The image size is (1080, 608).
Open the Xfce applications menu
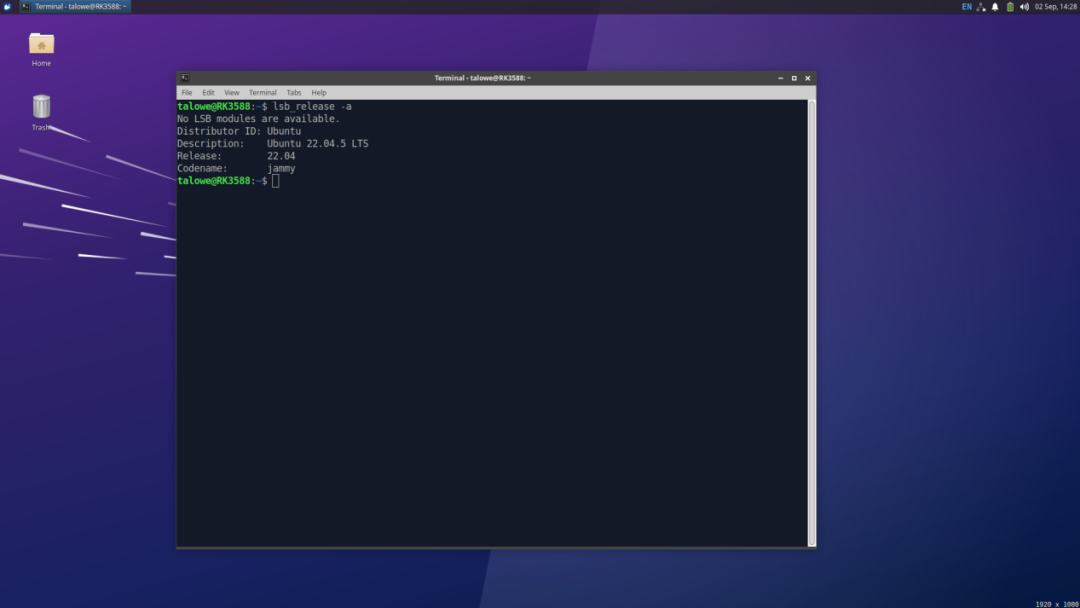click(7, 6)
